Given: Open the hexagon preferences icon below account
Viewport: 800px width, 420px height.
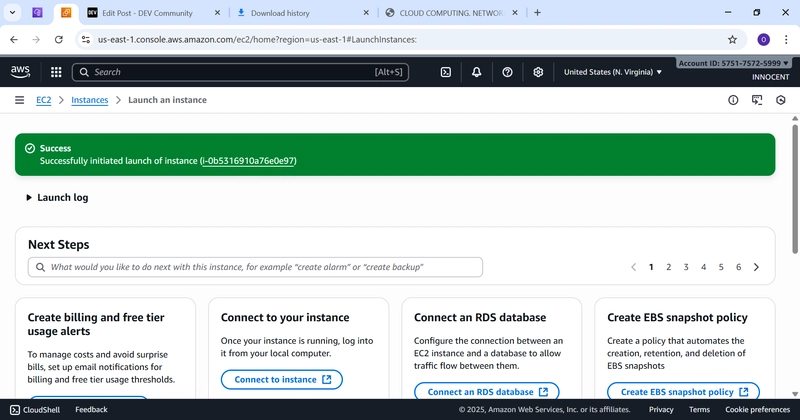Looking at the screenshot, I should click(781, 100).
